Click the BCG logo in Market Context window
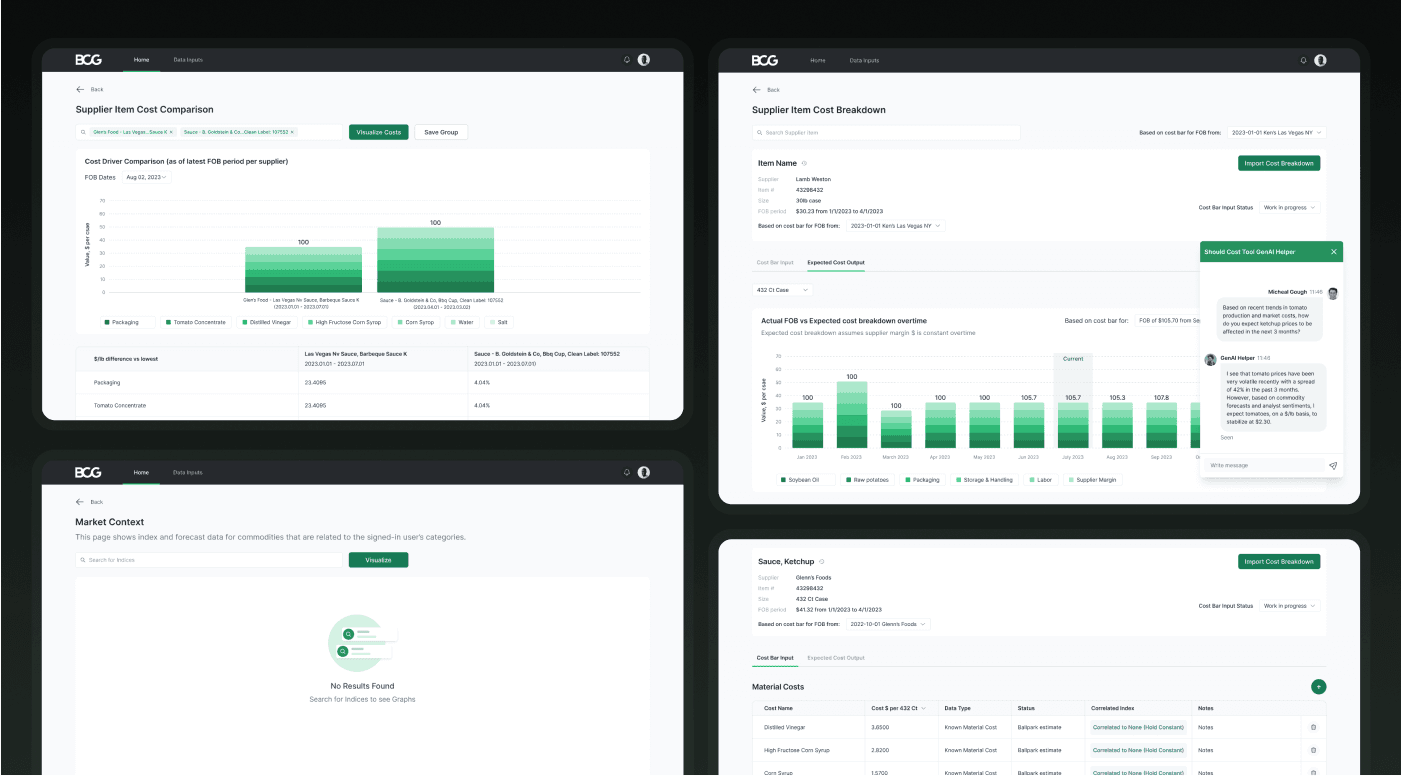 [x=88, y=472]
